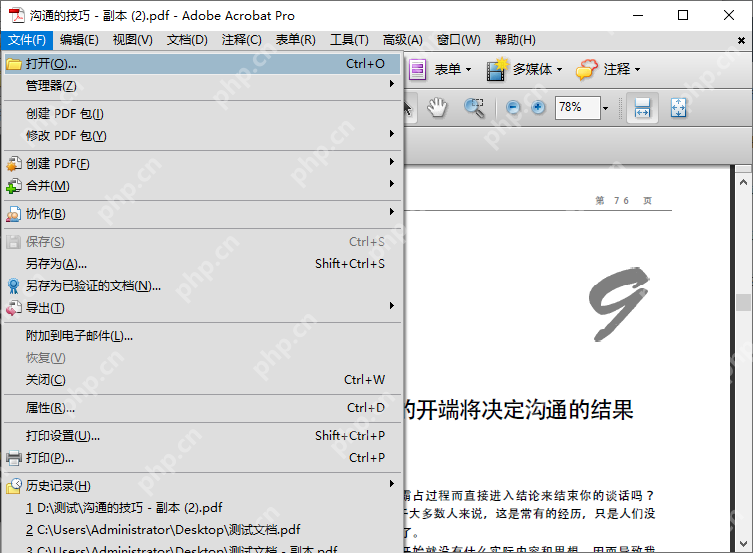This screenshot has height=553, width=753.
Task: Choose 附加到电子邮件(L)... menu item
Action: coord(202,336)
